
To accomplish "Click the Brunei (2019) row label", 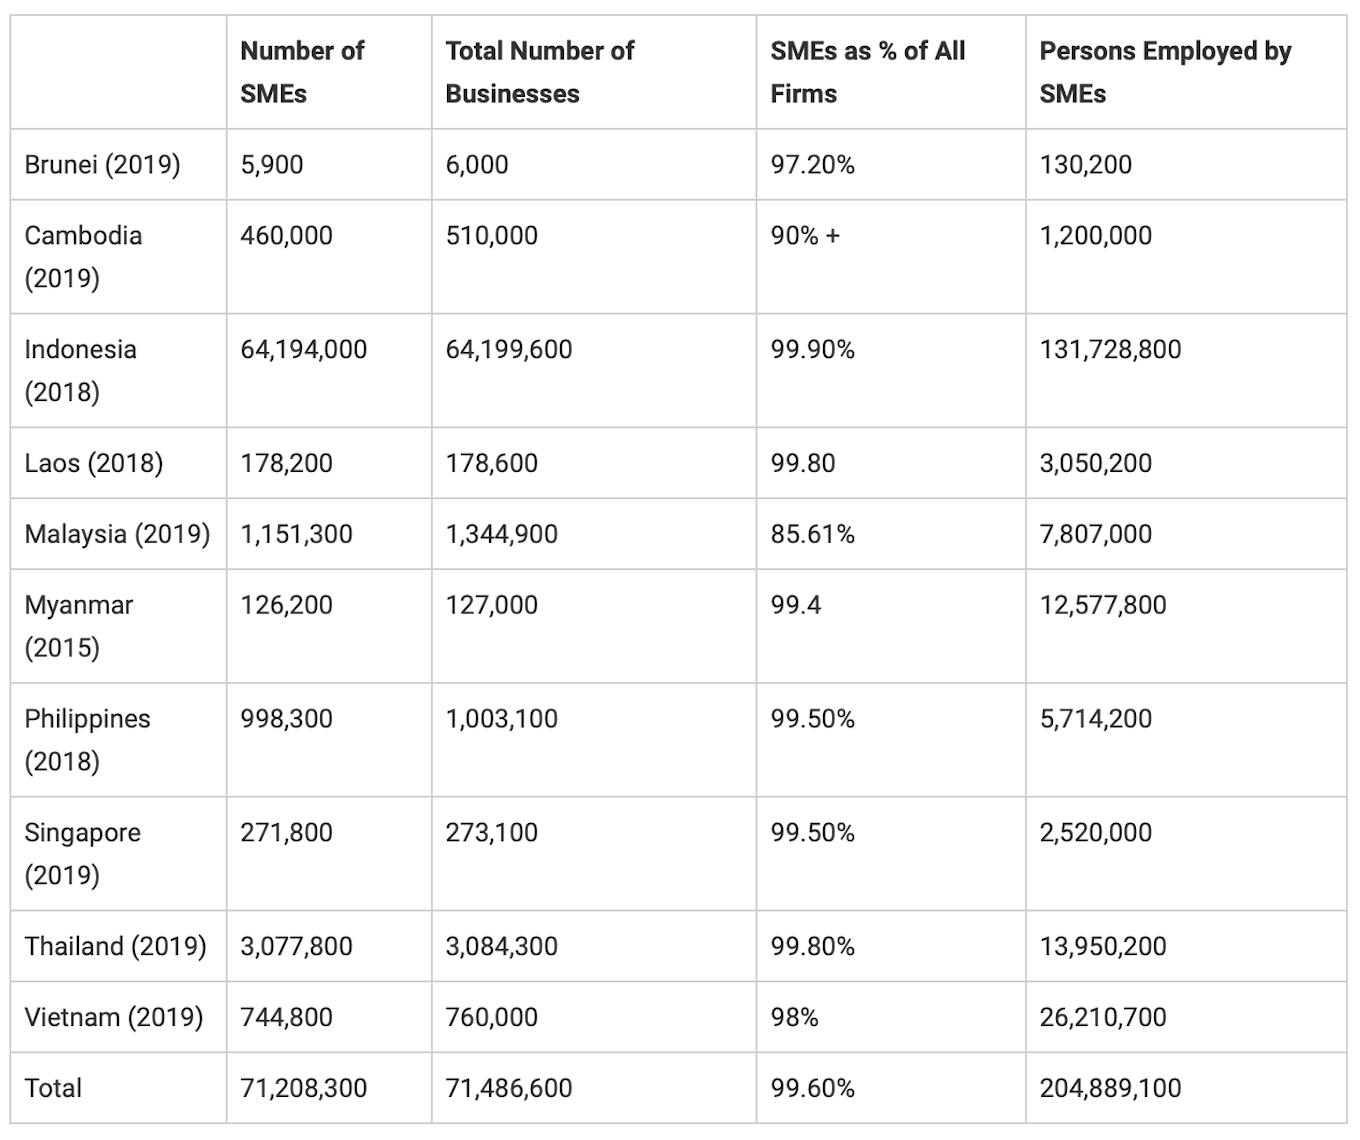I will [x=102, y=164].
